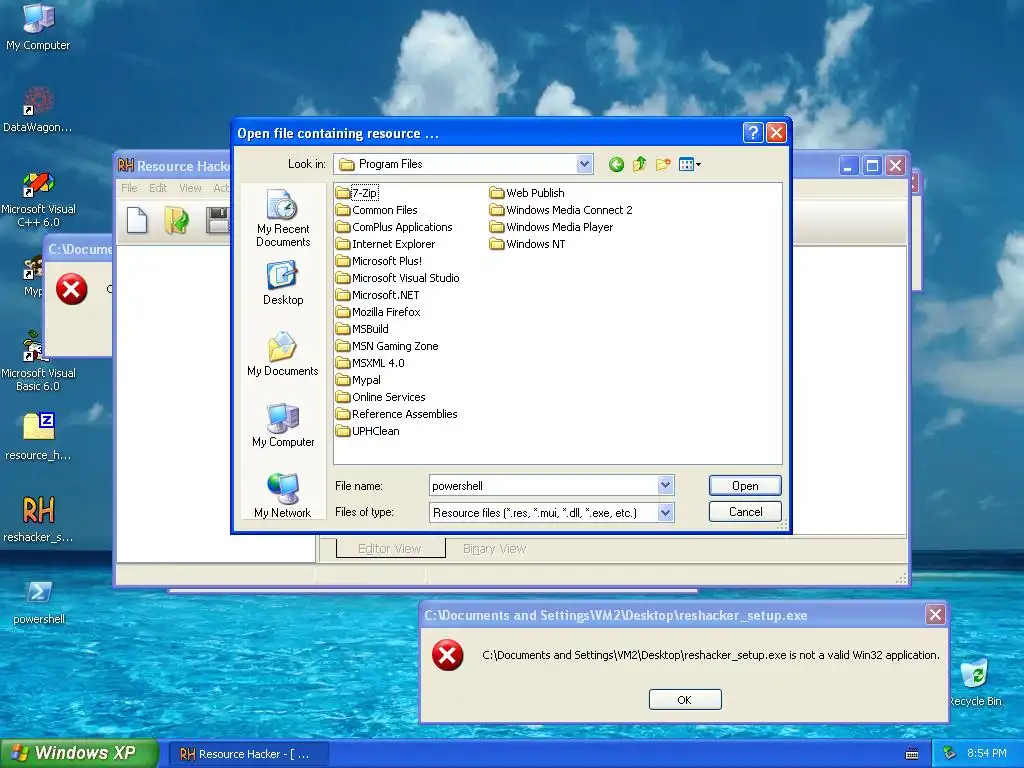The width and height of the screenshot is (1024, 768).
Task: Click reshacker_s... desktop icon
Action: (x=38, y=519)
